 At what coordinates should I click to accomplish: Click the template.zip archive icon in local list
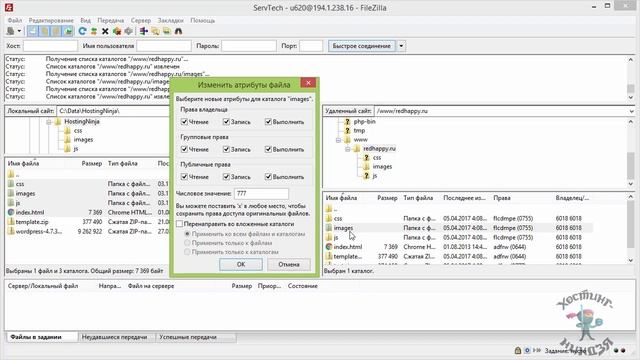click(x=11, y=222)
